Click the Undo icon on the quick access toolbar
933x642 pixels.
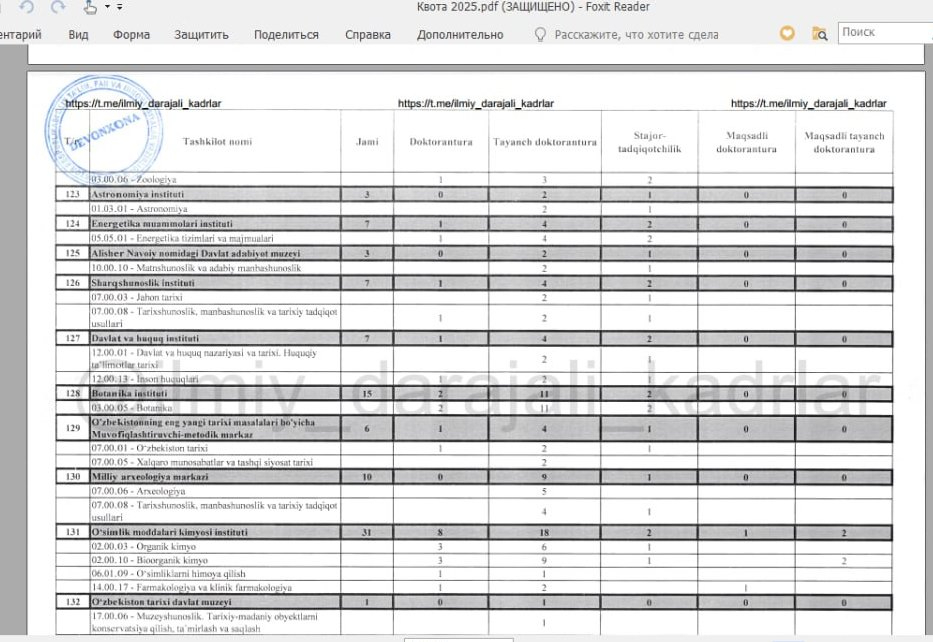click(x=27, y=7)
